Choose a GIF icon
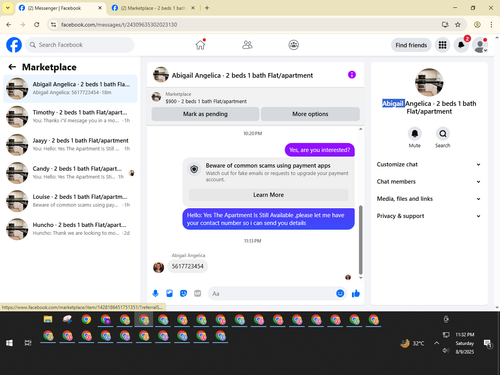This screenshot has height=375, width=500. (x=198, y=293)
